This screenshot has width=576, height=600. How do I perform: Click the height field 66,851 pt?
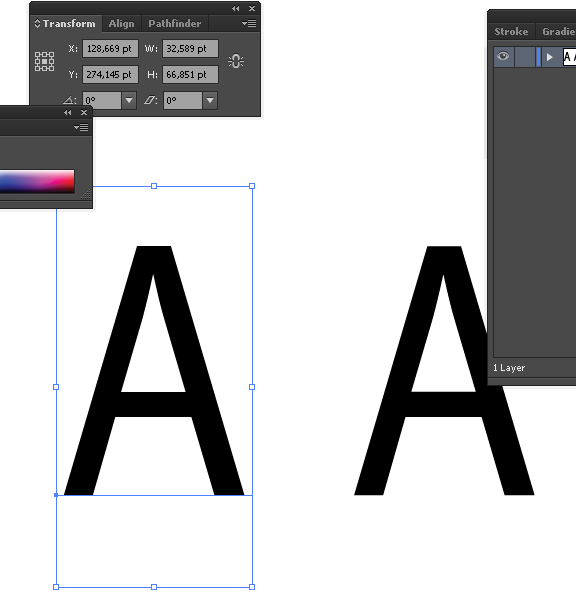[x=190, y=75]
